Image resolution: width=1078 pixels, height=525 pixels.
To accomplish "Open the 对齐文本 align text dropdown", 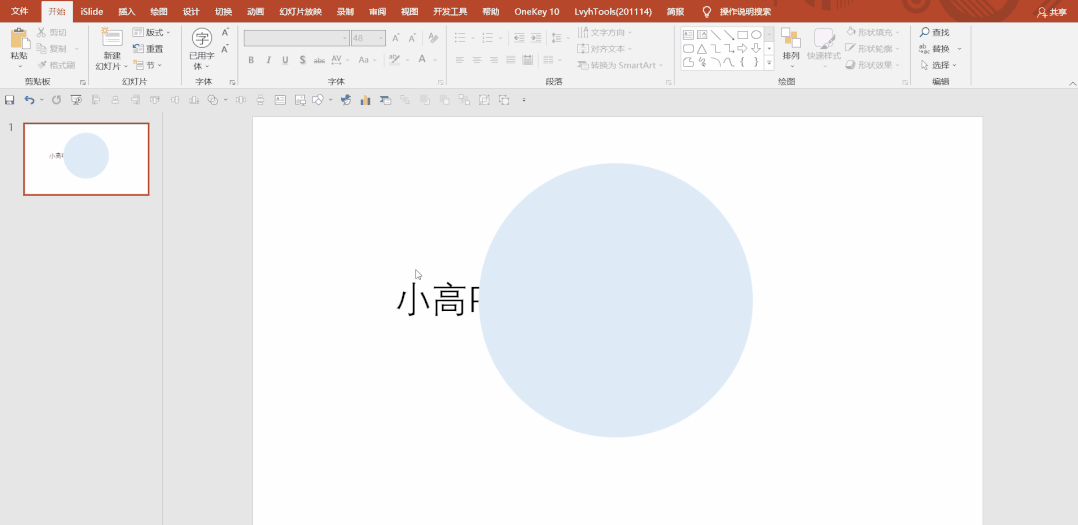I will 605,49.
